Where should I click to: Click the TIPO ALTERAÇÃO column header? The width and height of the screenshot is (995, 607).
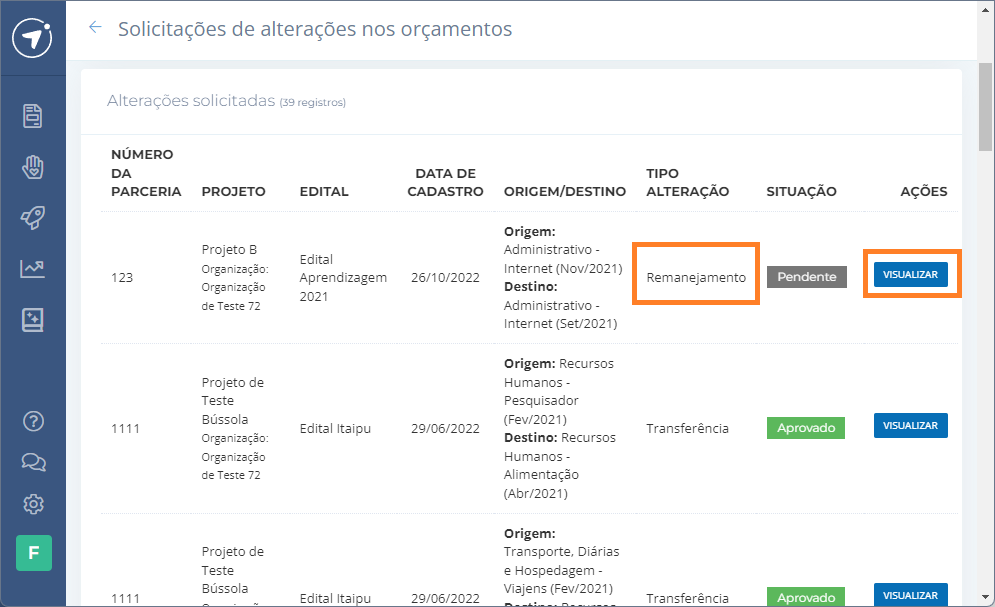688,182
